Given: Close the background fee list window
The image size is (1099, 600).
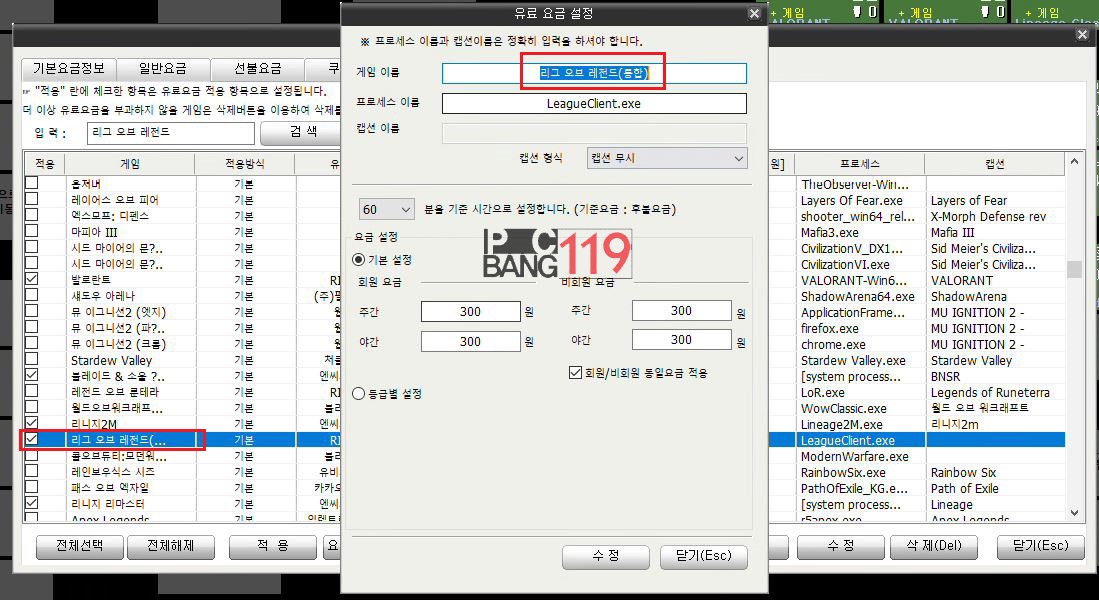Looking at the screenshot, I should (x=1081, y=34).
